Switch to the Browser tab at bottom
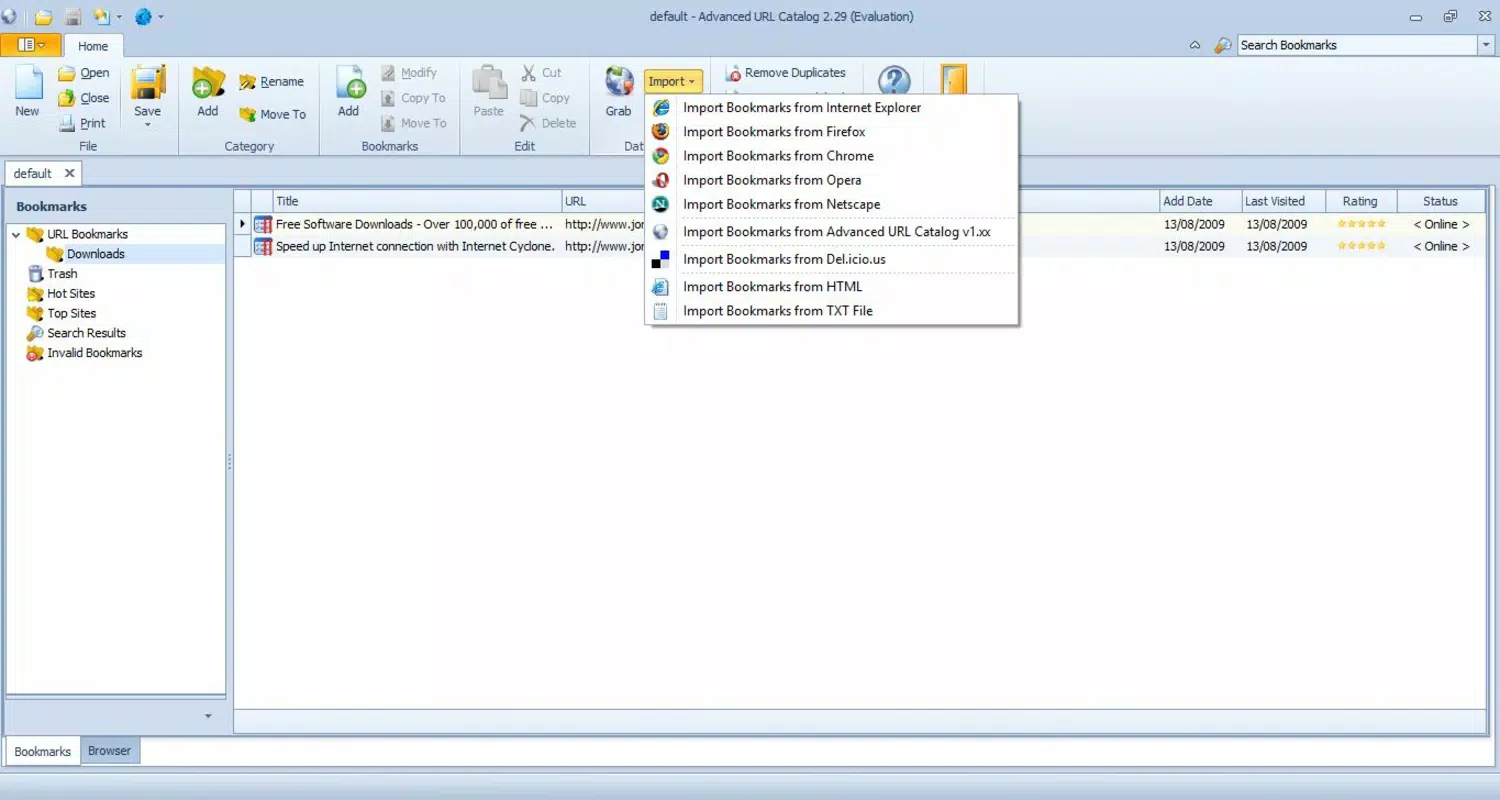This screenshot has height=800, width=1500. [x=110, y=751]
